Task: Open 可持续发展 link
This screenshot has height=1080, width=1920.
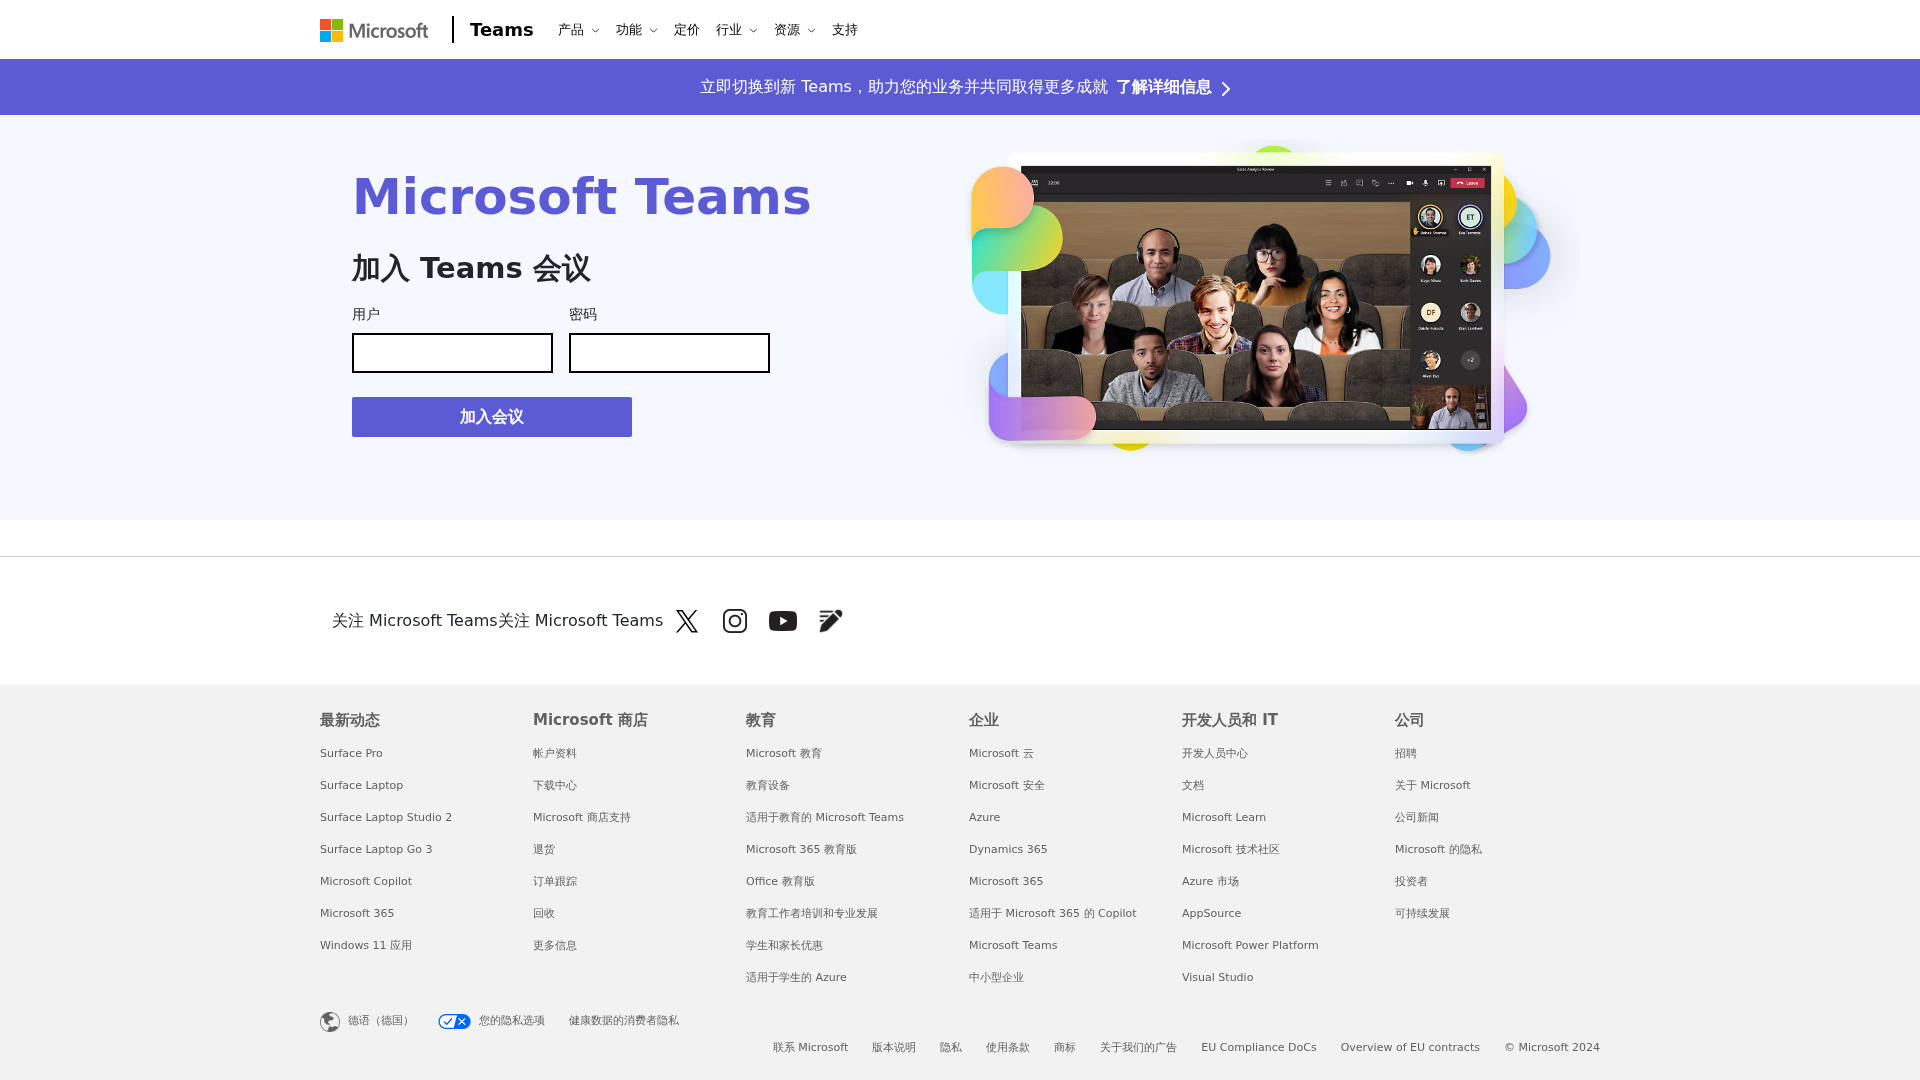Action: click(x=1422, y=913)
